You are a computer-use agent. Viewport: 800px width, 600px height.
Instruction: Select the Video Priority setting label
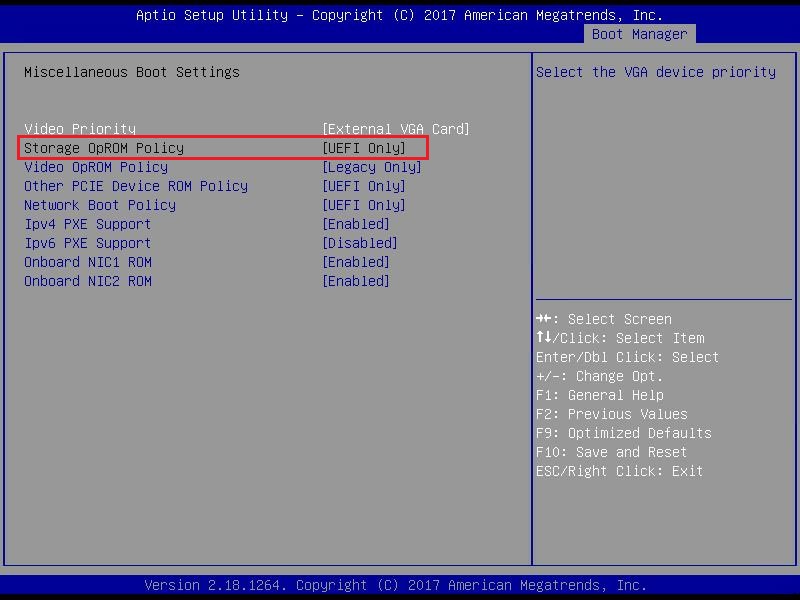pyautogui.click(x=80, y=129)
